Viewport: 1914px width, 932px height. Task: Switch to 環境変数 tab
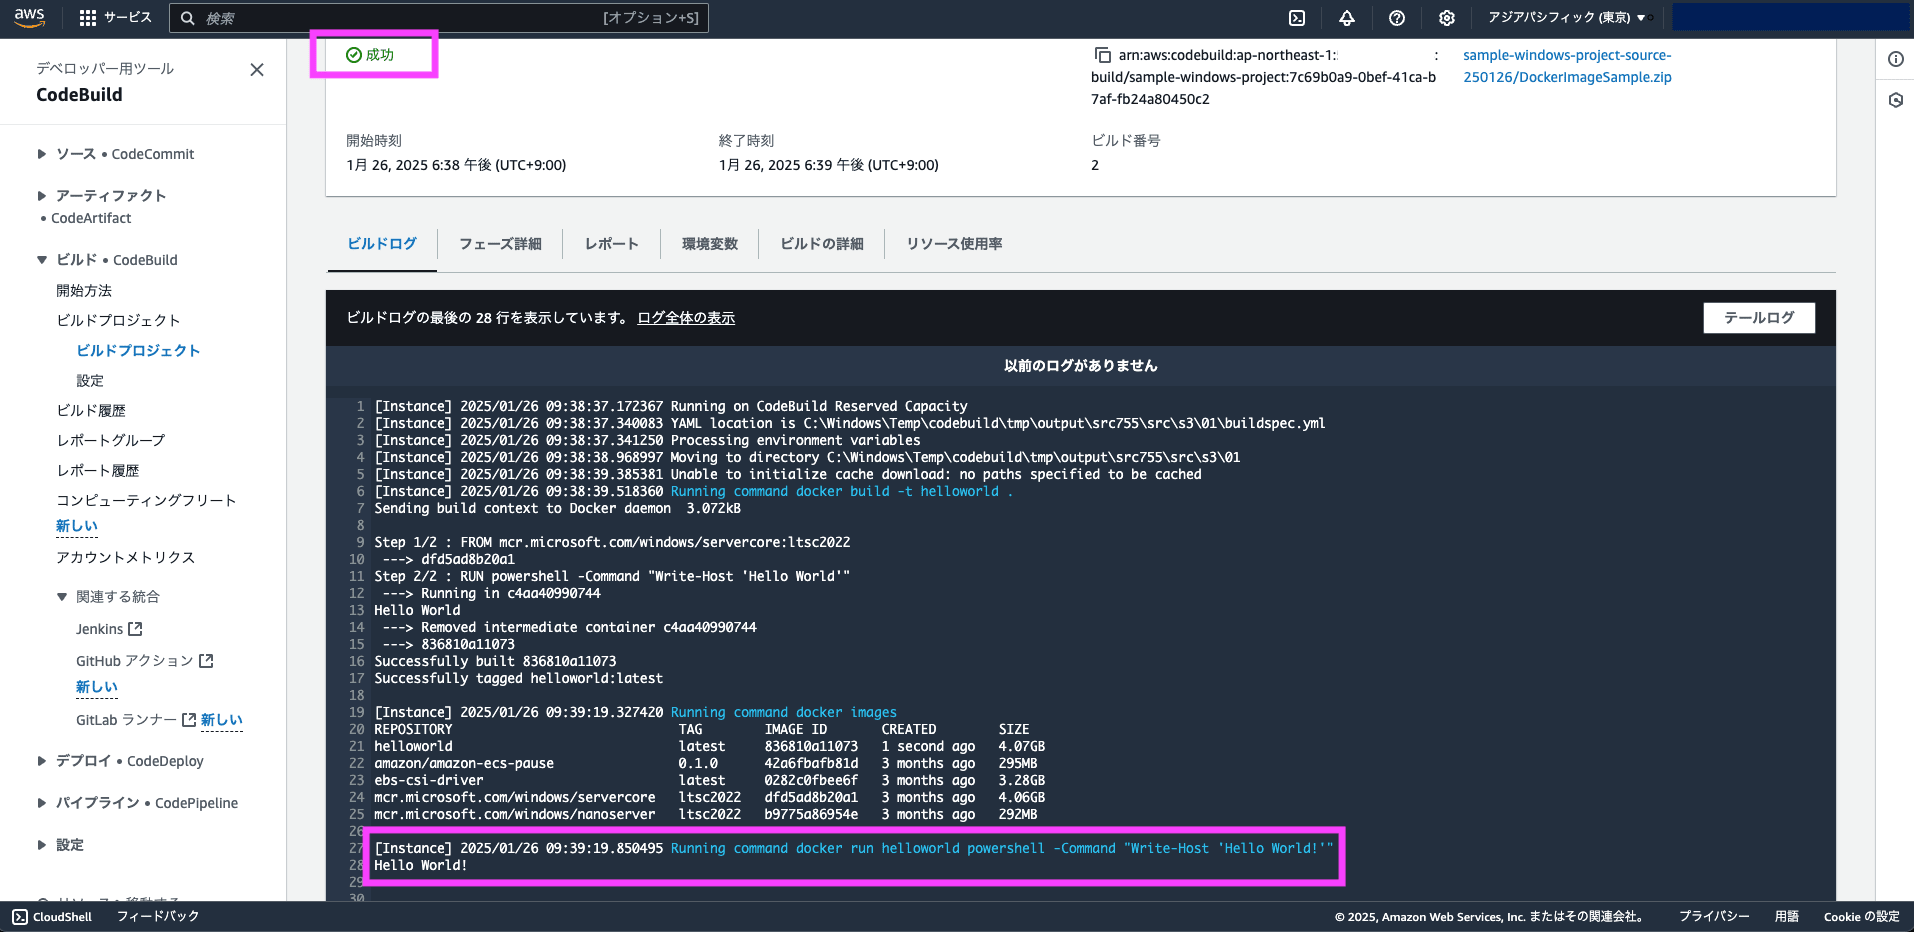pyautogui.click(x=710, y=244)
